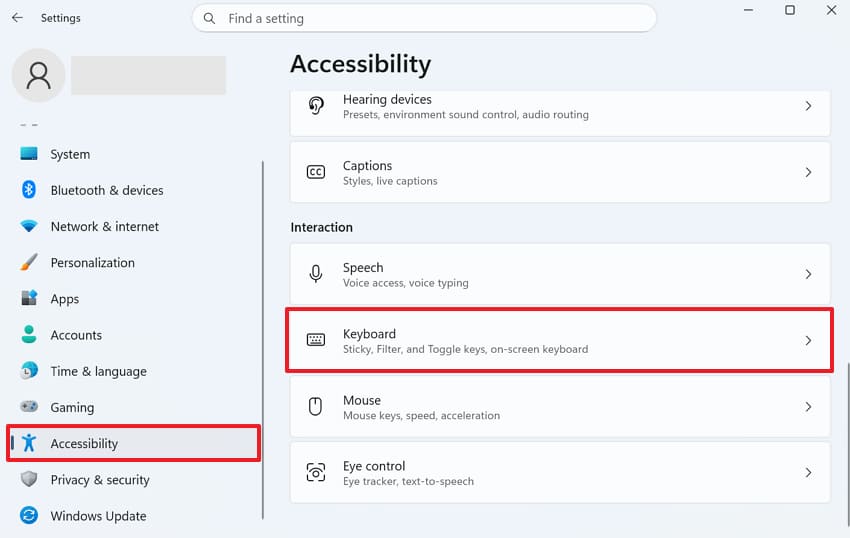The height and width of the screenshot is (538, 850).
Task: Click the main panel vertical scrollbar
Action: point(848,444)
